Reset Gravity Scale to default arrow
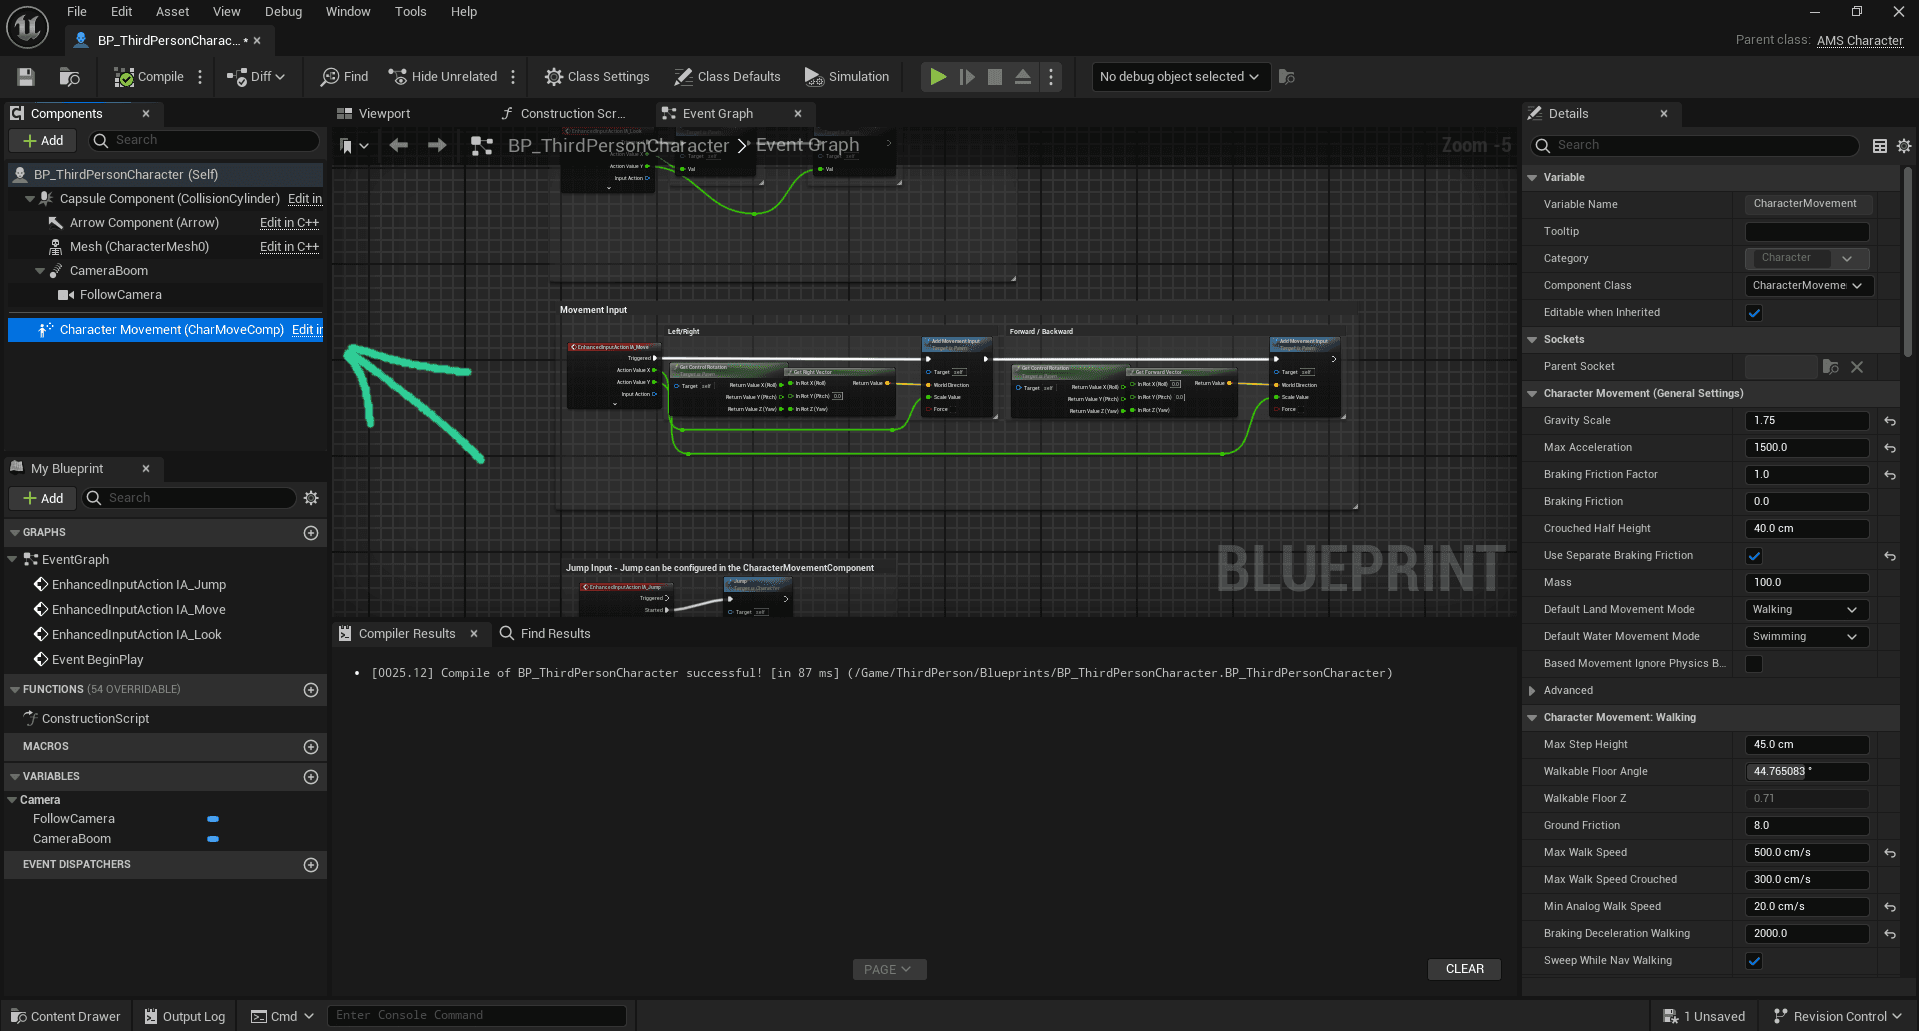This screenshot has width=1919, height=1031. pyautogui.click(x=1890, y=421)
